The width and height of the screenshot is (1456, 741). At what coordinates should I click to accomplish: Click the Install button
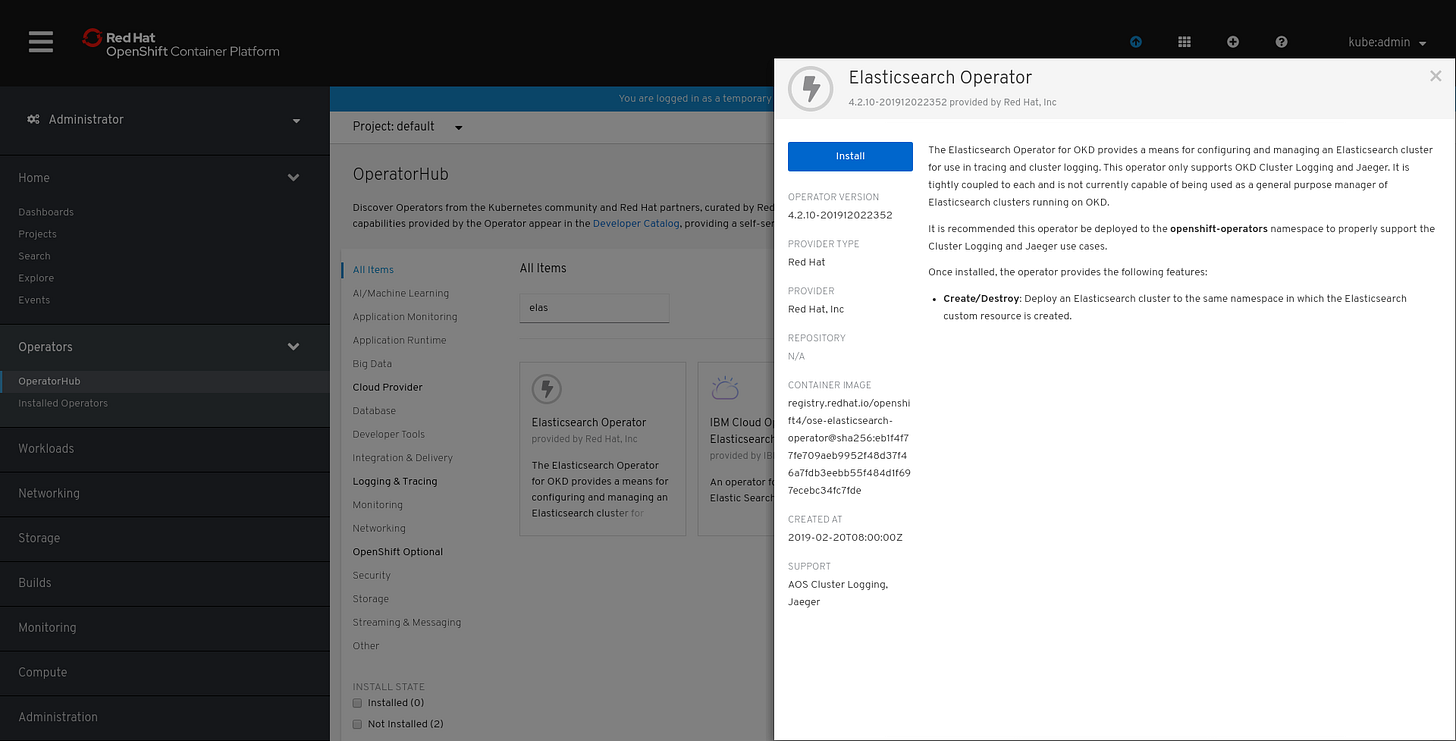(x=850, y=156)
